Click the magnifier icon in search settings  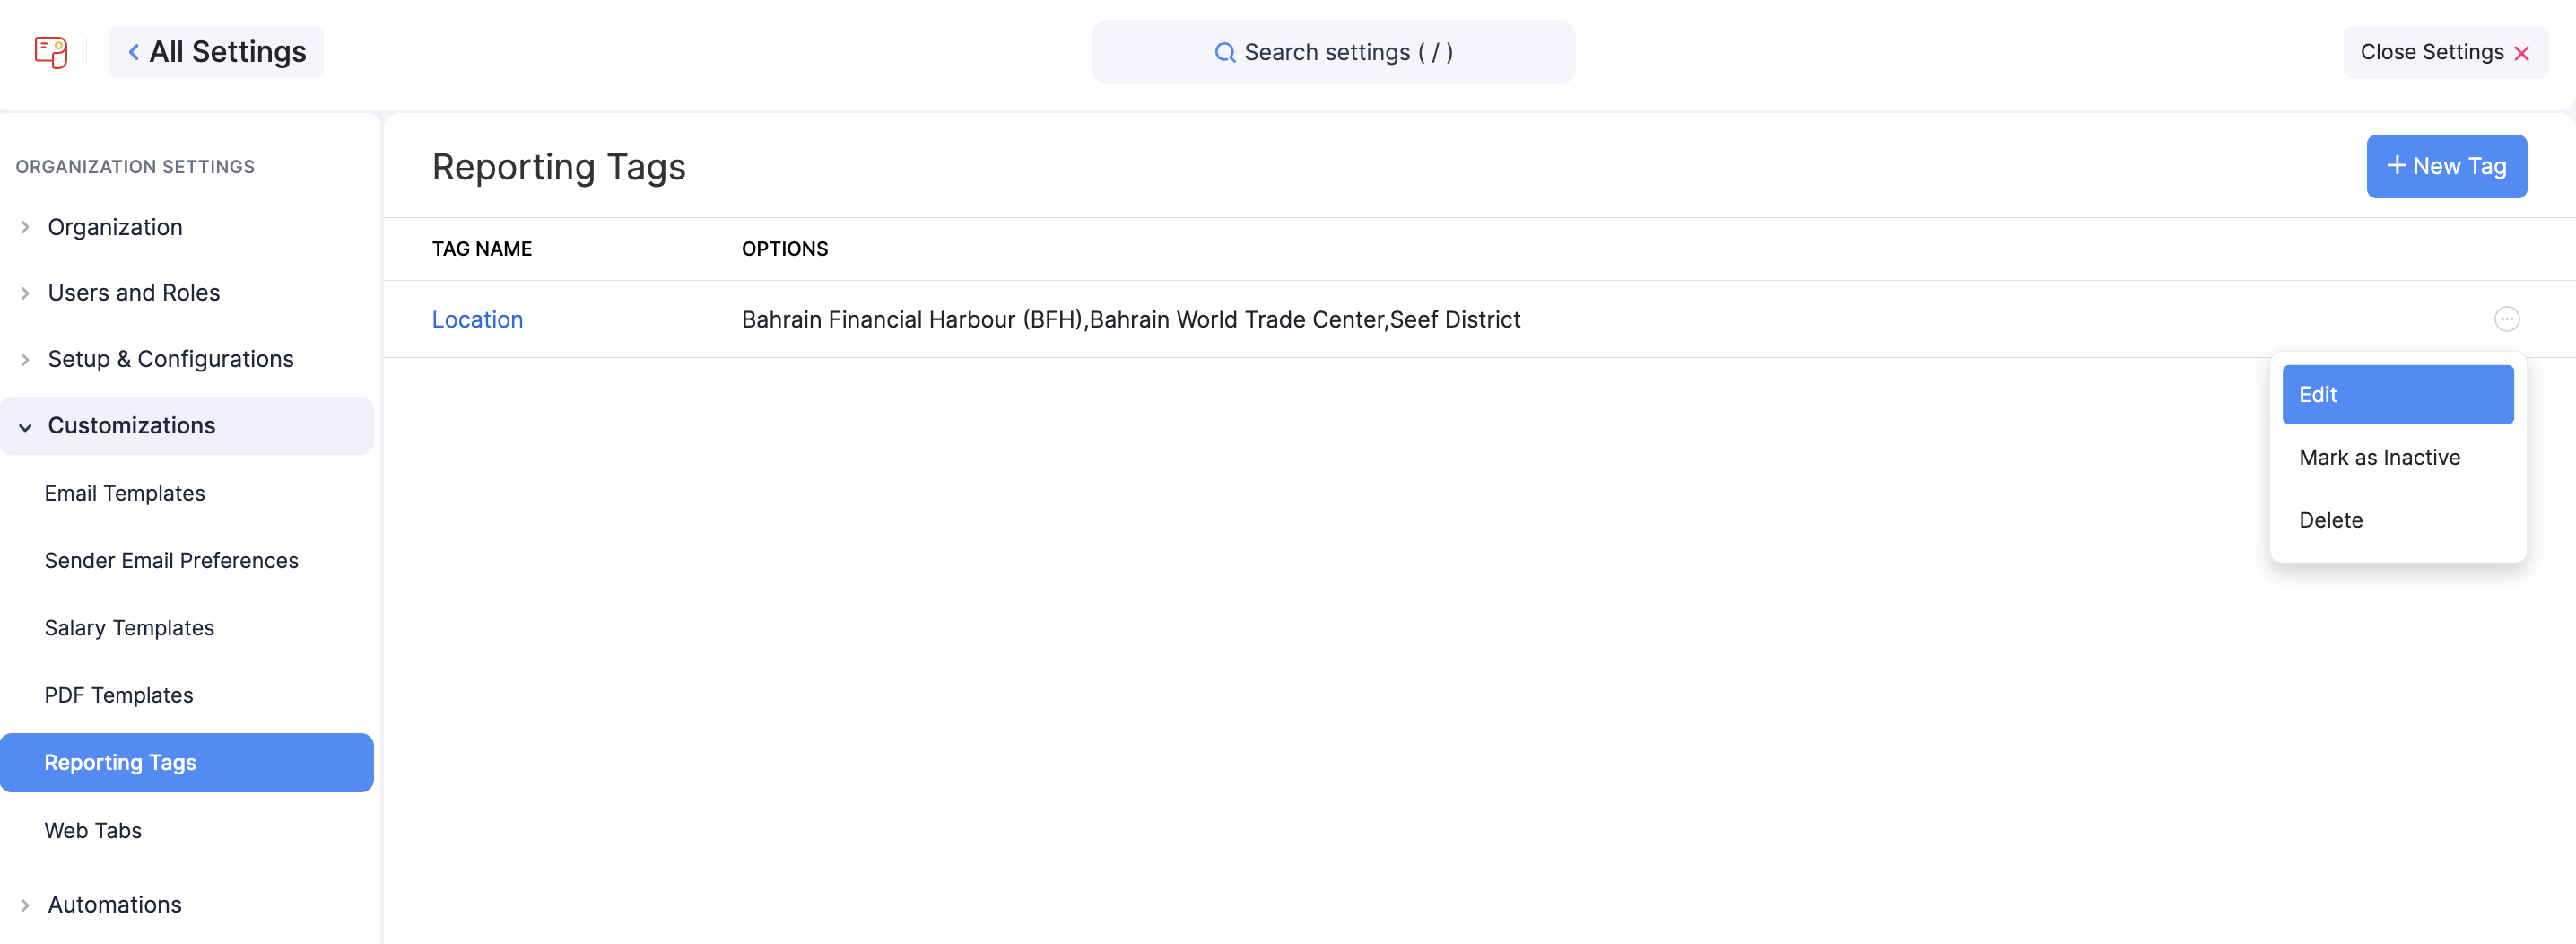[1224, 52]
